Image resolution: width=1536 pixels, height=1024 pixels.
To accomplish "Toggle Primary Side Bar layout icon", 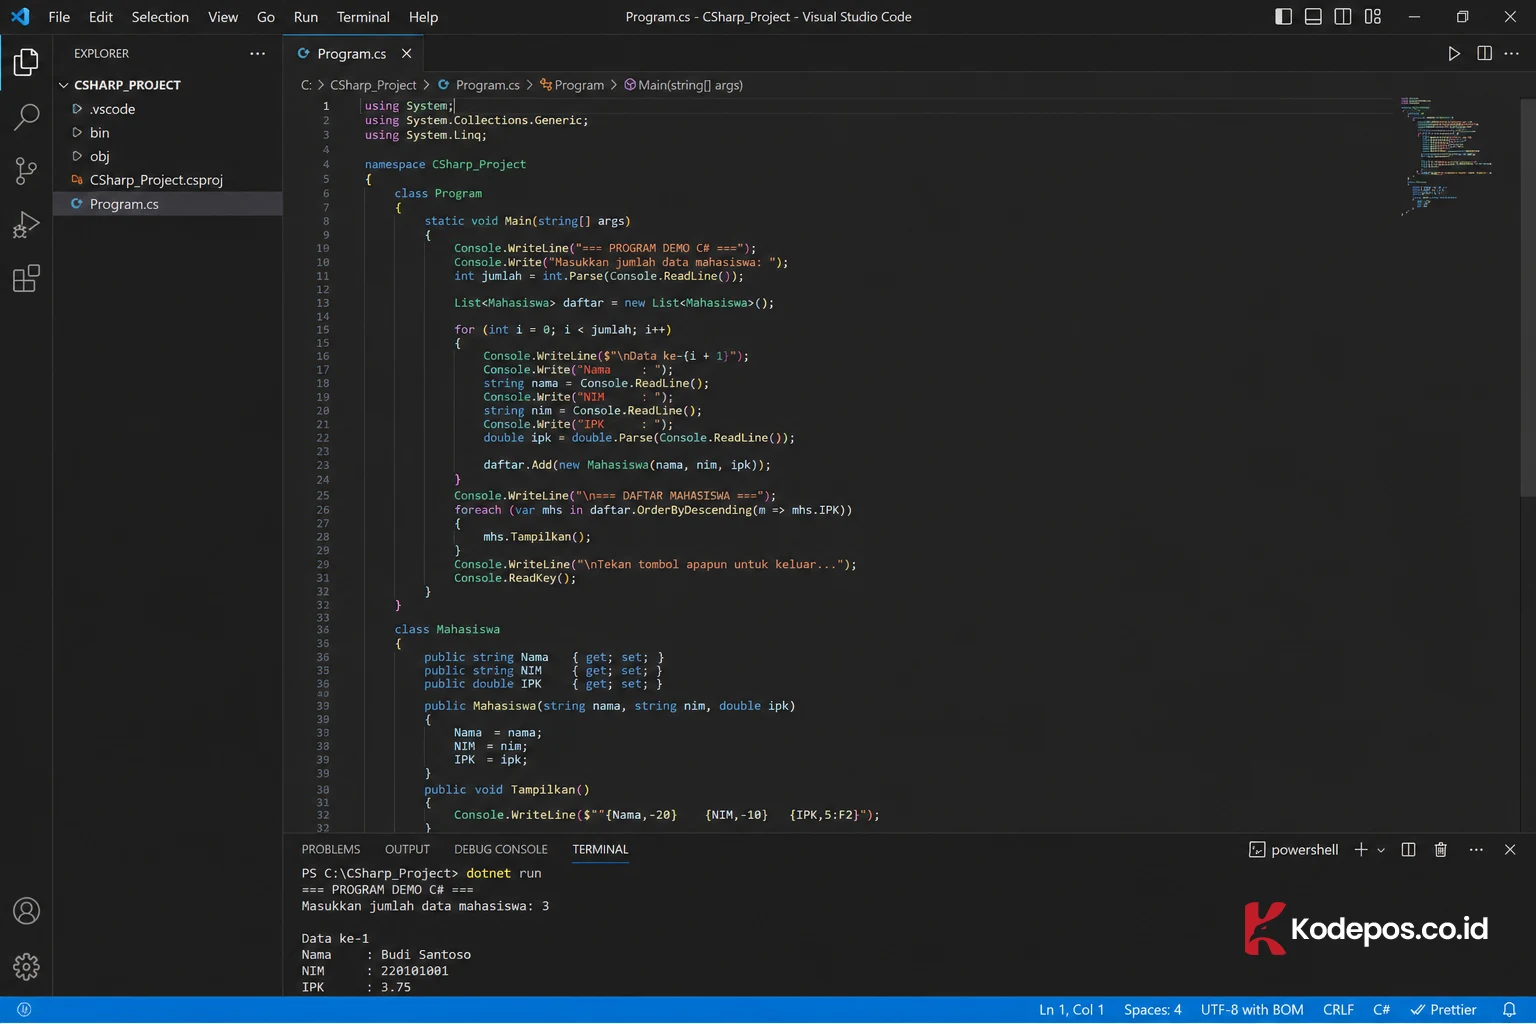I will click(1283, 17).
